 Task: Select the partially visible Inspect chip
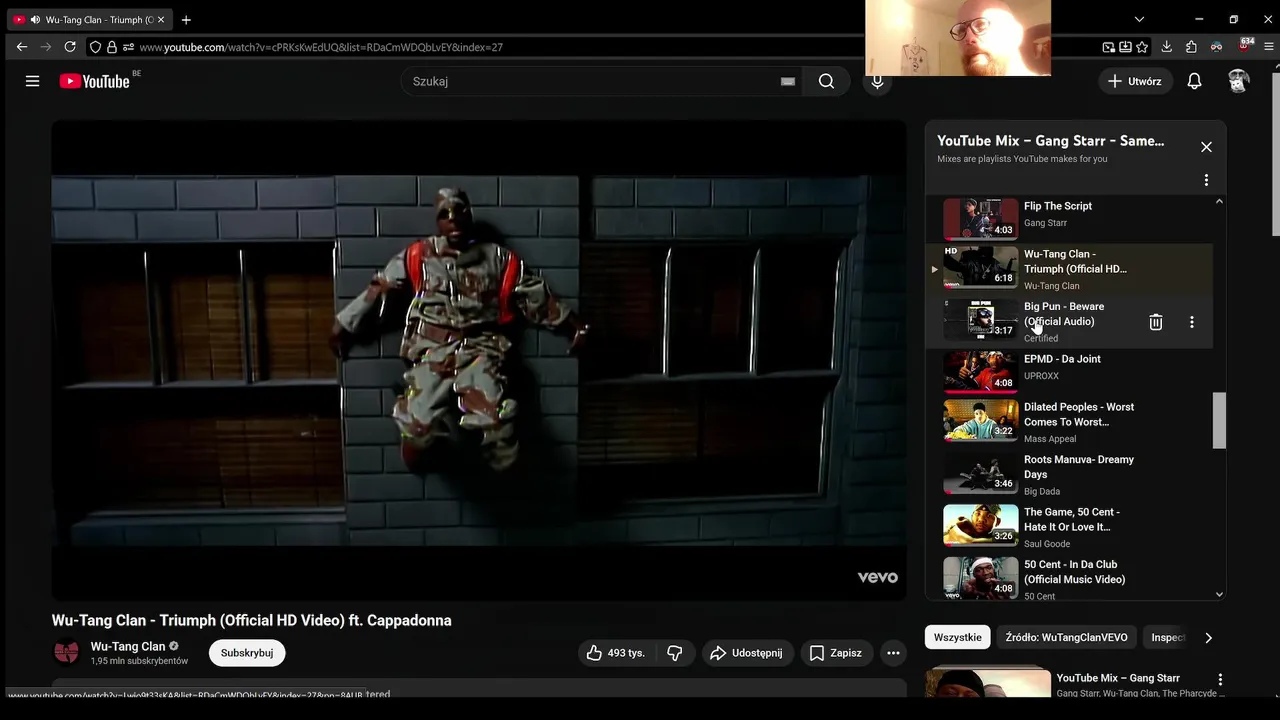(1166, 637)
